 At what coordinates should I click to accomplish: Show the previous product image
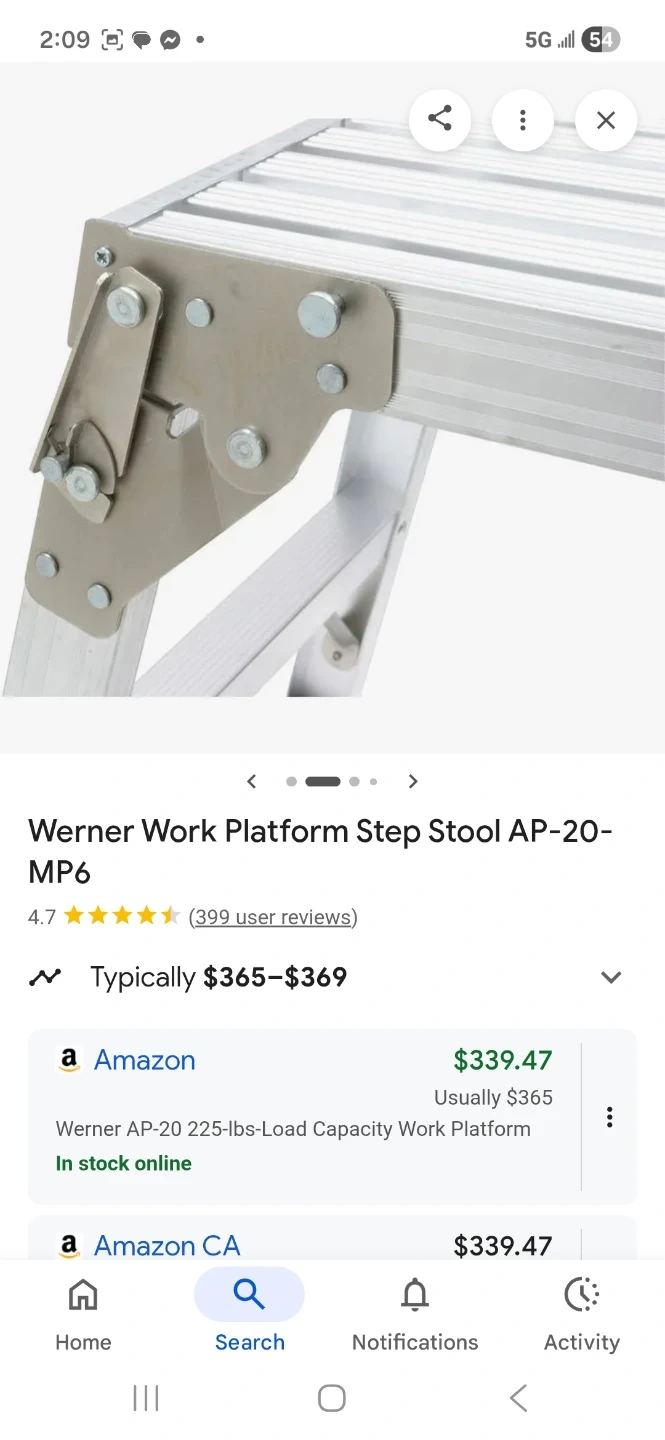point(252,781)
